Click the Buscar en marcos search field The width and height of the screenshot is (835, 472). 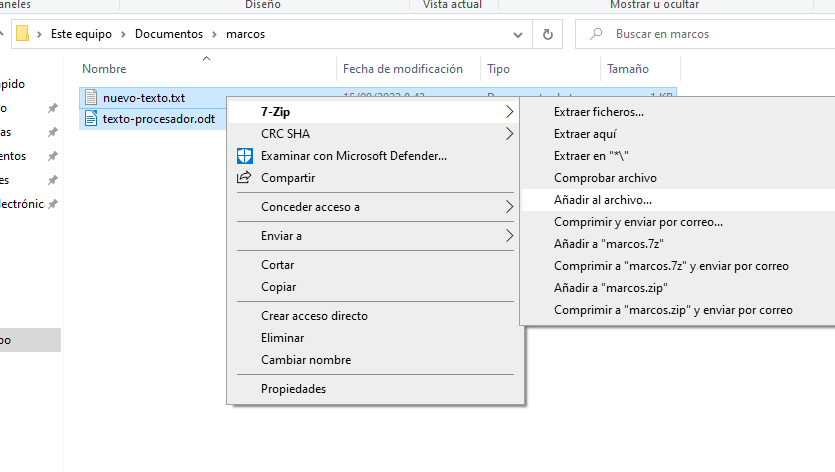pyautogui.click(x=706, y=34)
